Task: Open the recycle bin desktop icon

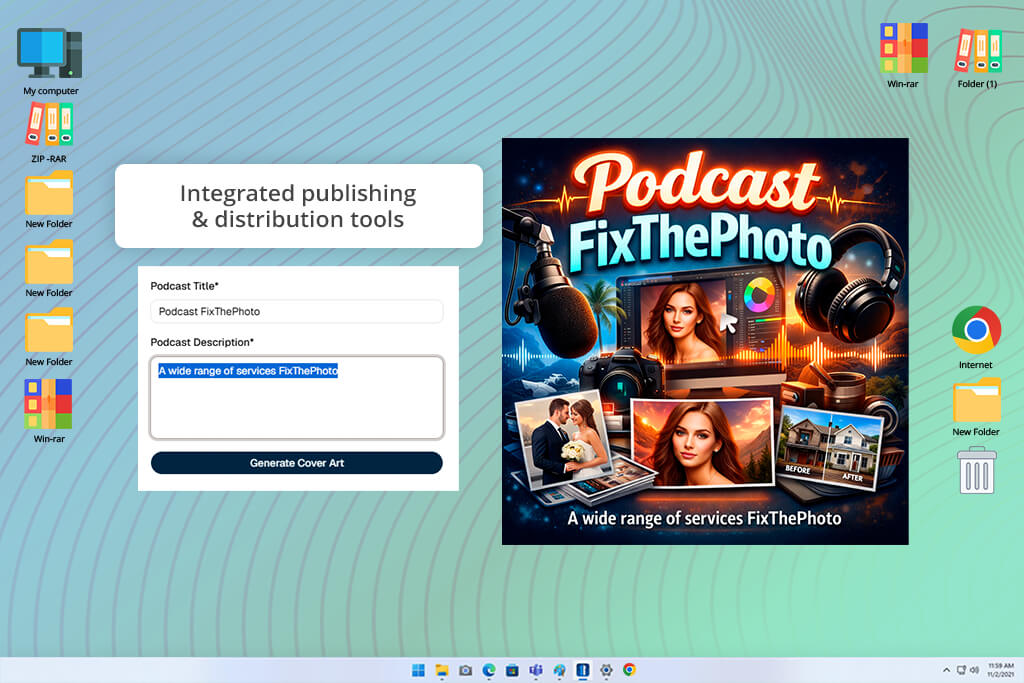Action: [976, 469]
